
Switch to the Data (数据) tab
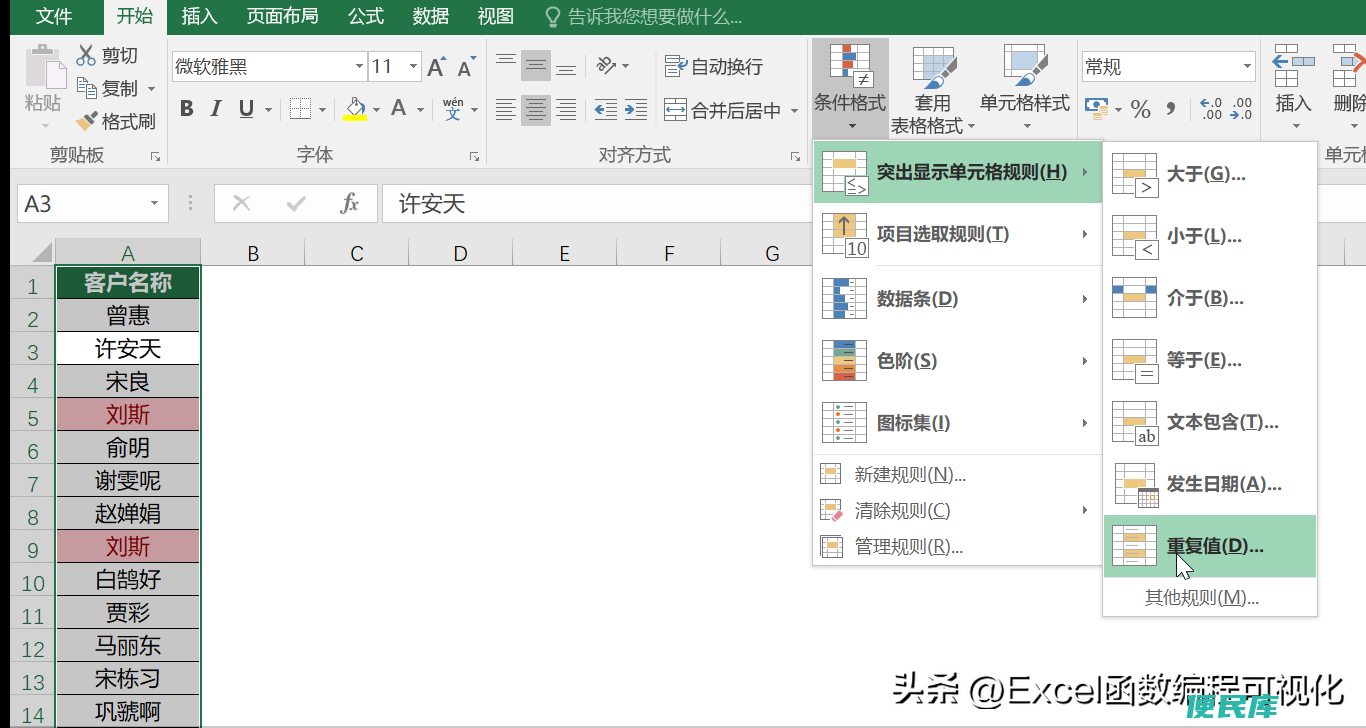click(x=431, y=15)
